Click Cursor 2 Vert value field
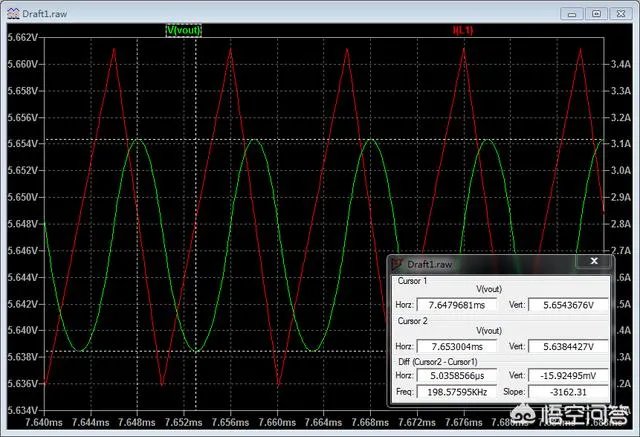Screen dimensions: 640x437 [x=565, y=347]
